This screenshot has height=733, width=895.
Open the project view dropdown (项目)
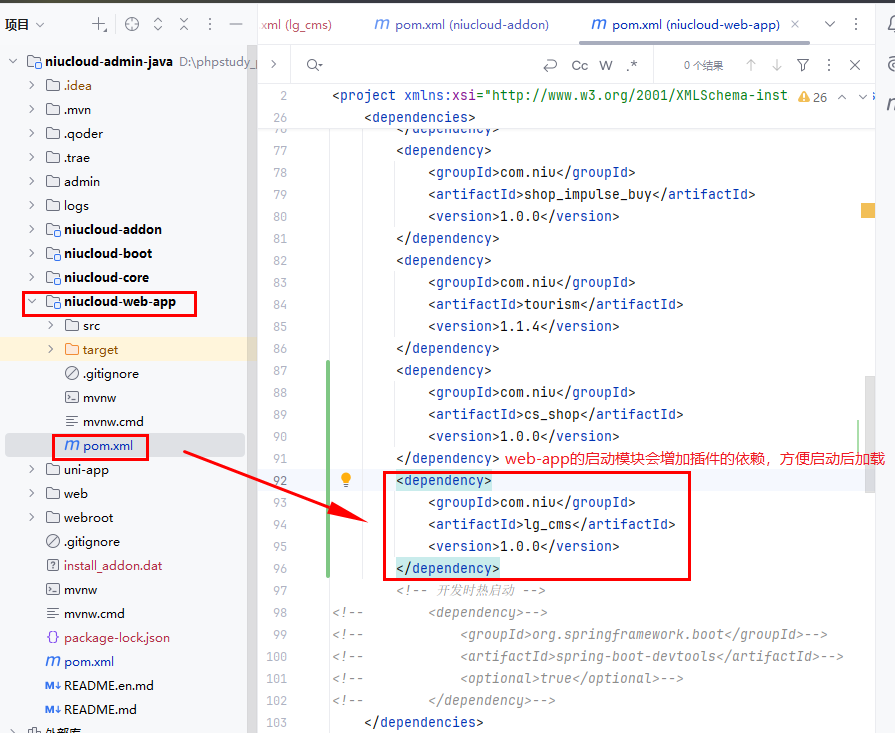(x=25, y=24)
